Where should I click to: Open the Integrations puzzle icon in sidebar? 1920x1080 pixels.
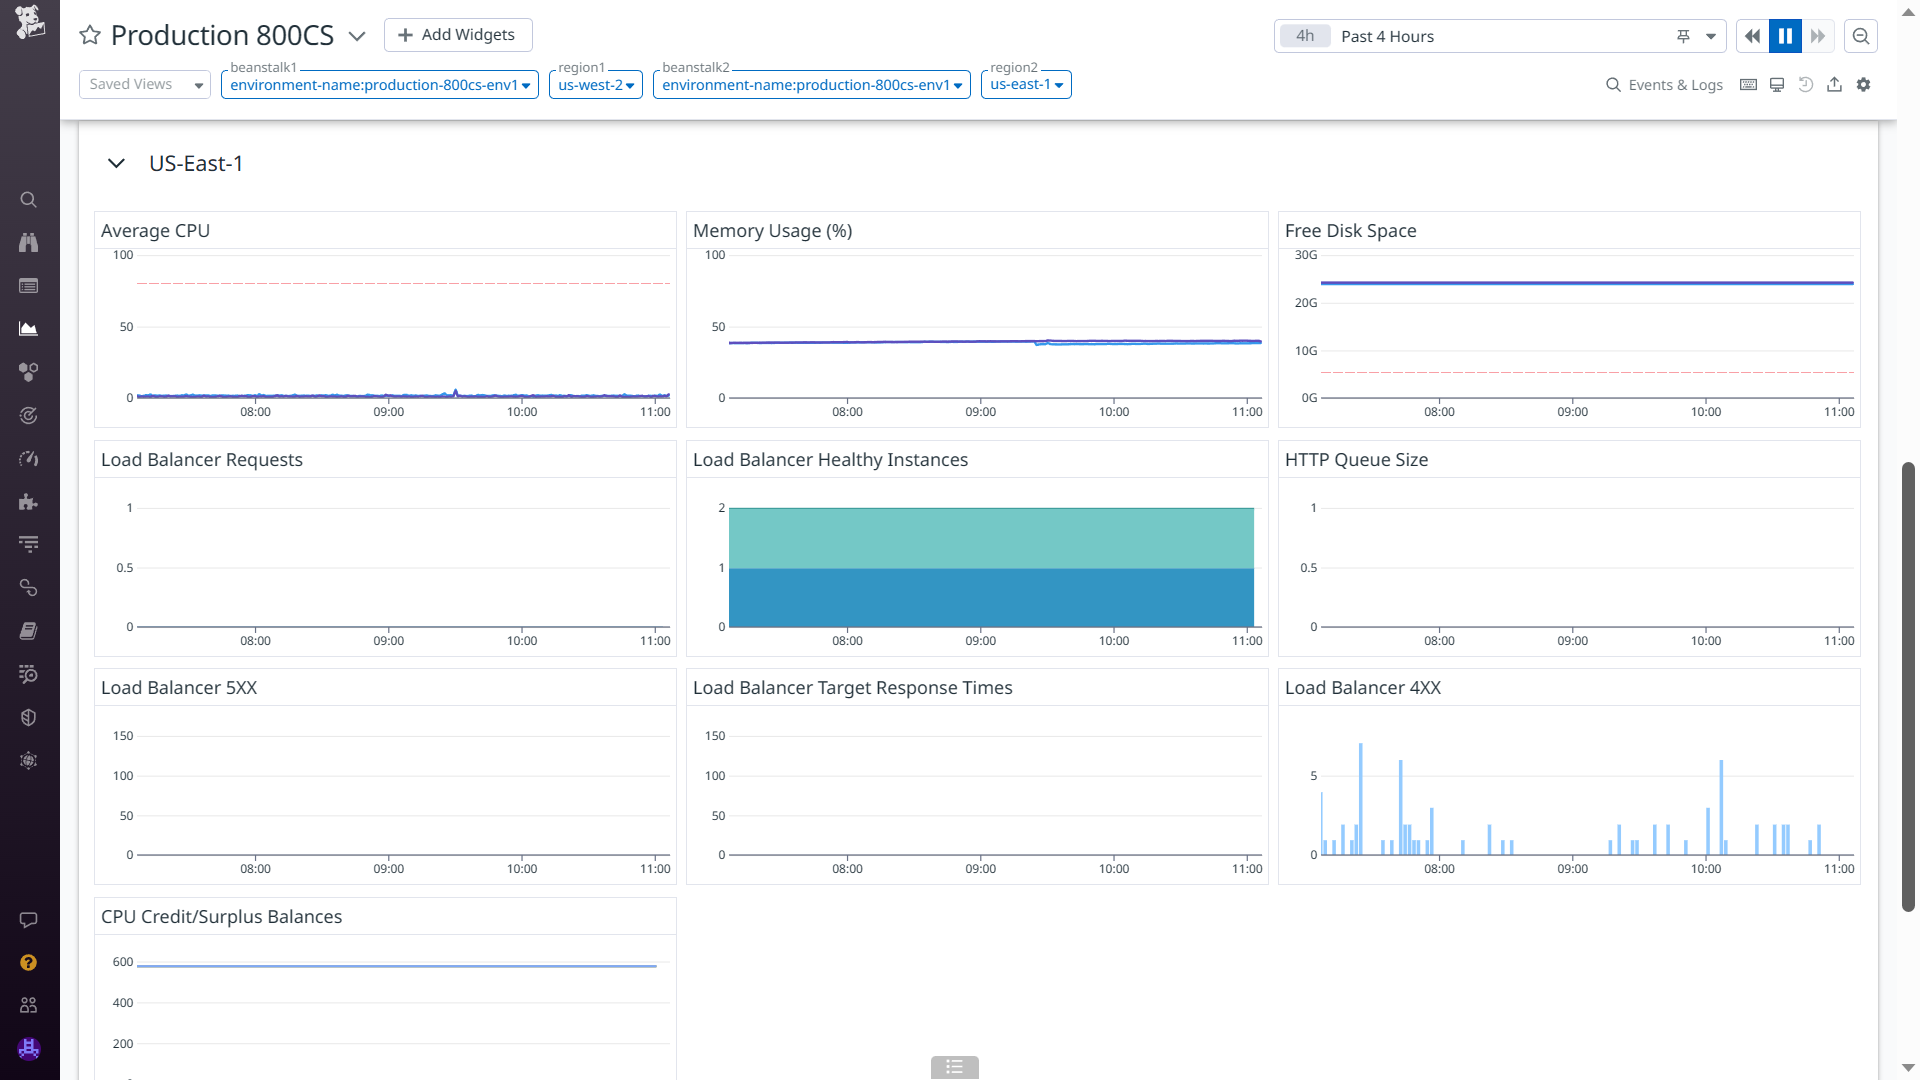pos(28,502)
